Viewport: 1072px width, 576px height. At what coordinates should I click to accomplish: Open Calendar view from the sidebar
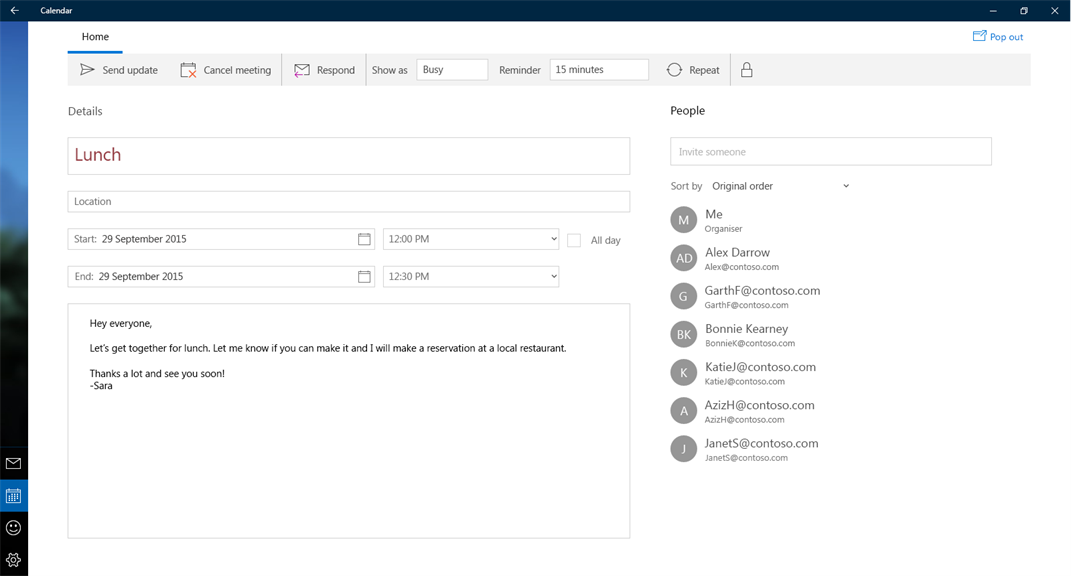(14, 495)
